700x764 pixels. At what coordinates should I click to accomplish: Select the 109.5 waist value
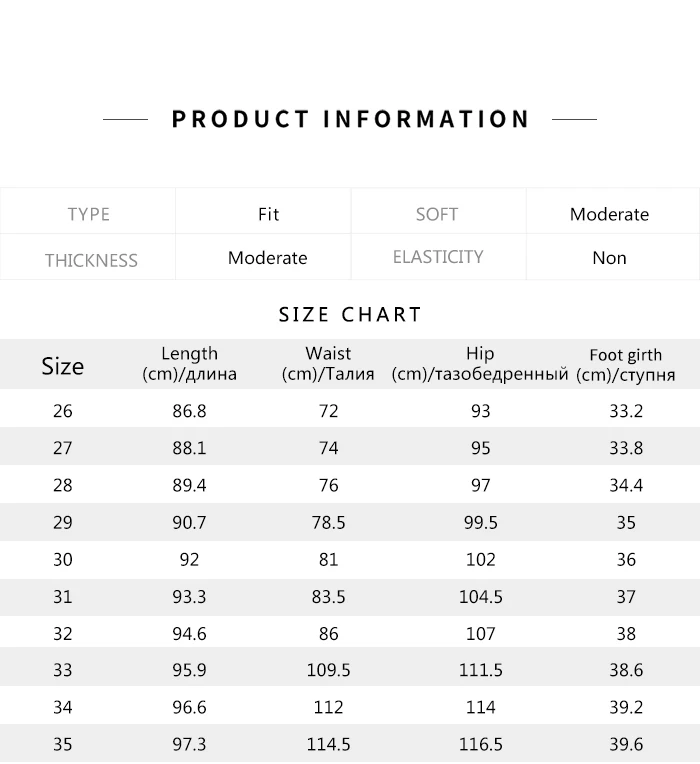click(328, 671)
